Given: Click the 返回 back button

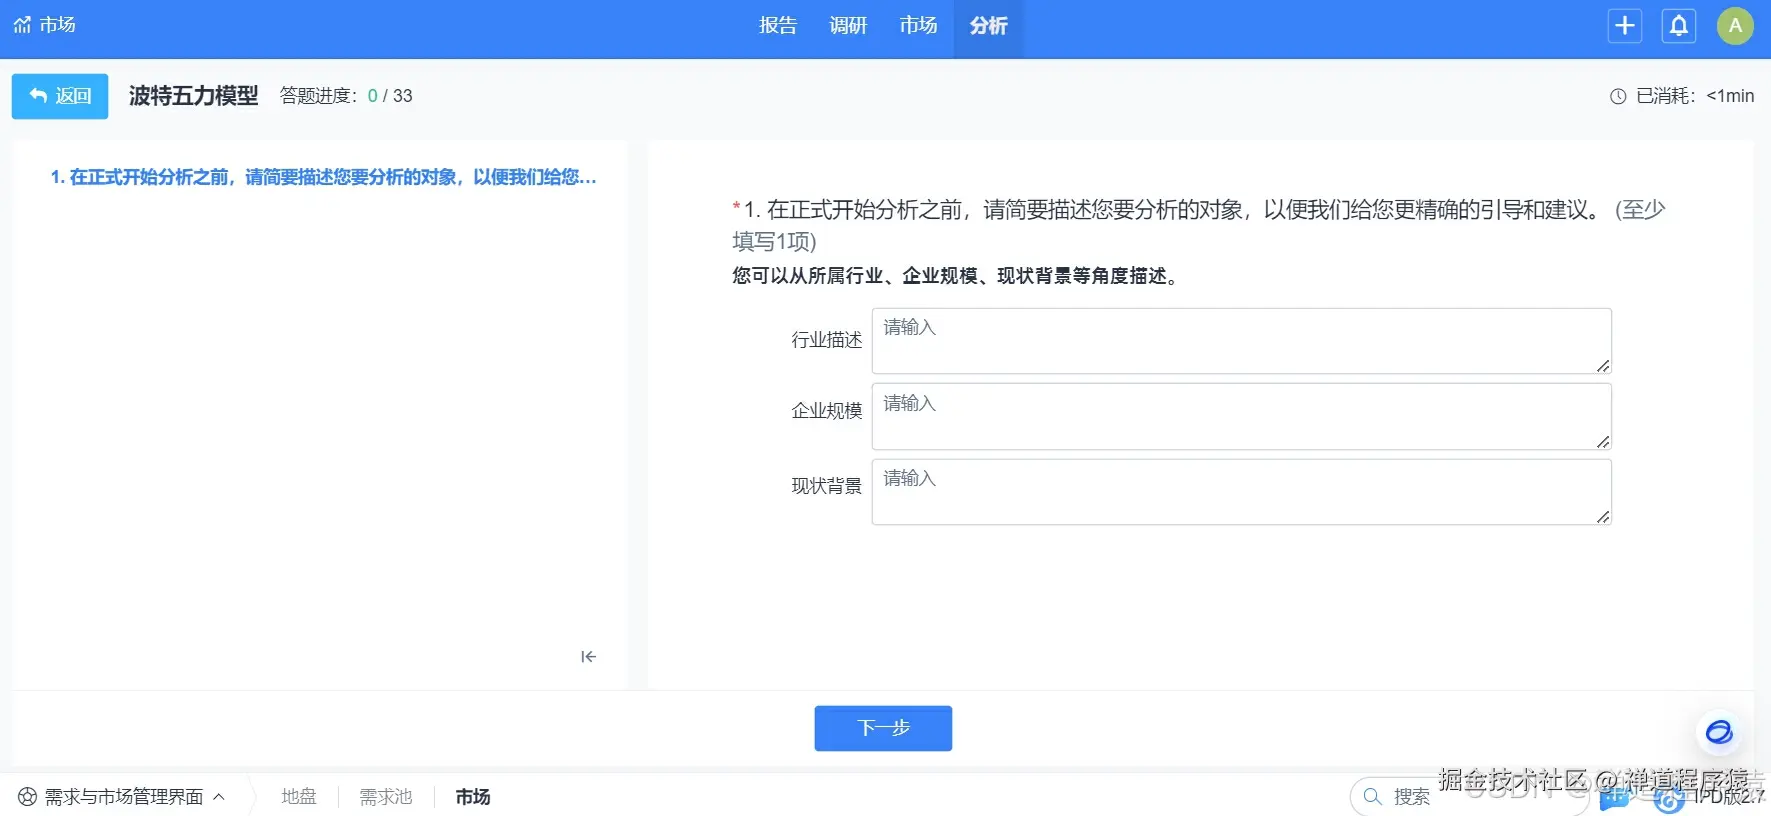Looking at the screenshot, I should [60, 96].
